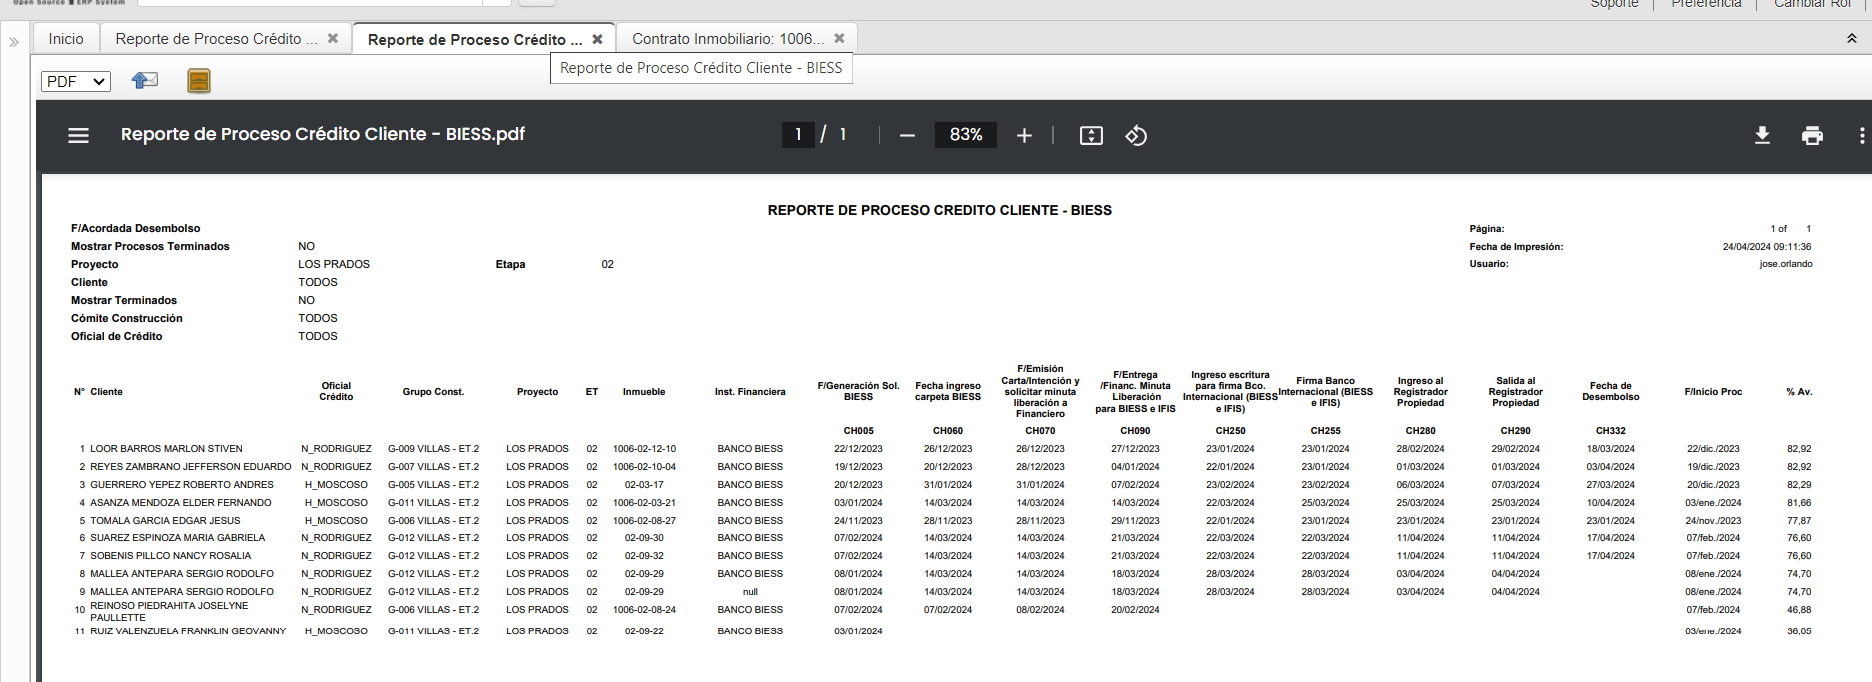Image resolution: width=1872 pixels, height=682 pixels.
Task: Open the PDF viewer sidebar menu
Action: (x=78, y=135)
